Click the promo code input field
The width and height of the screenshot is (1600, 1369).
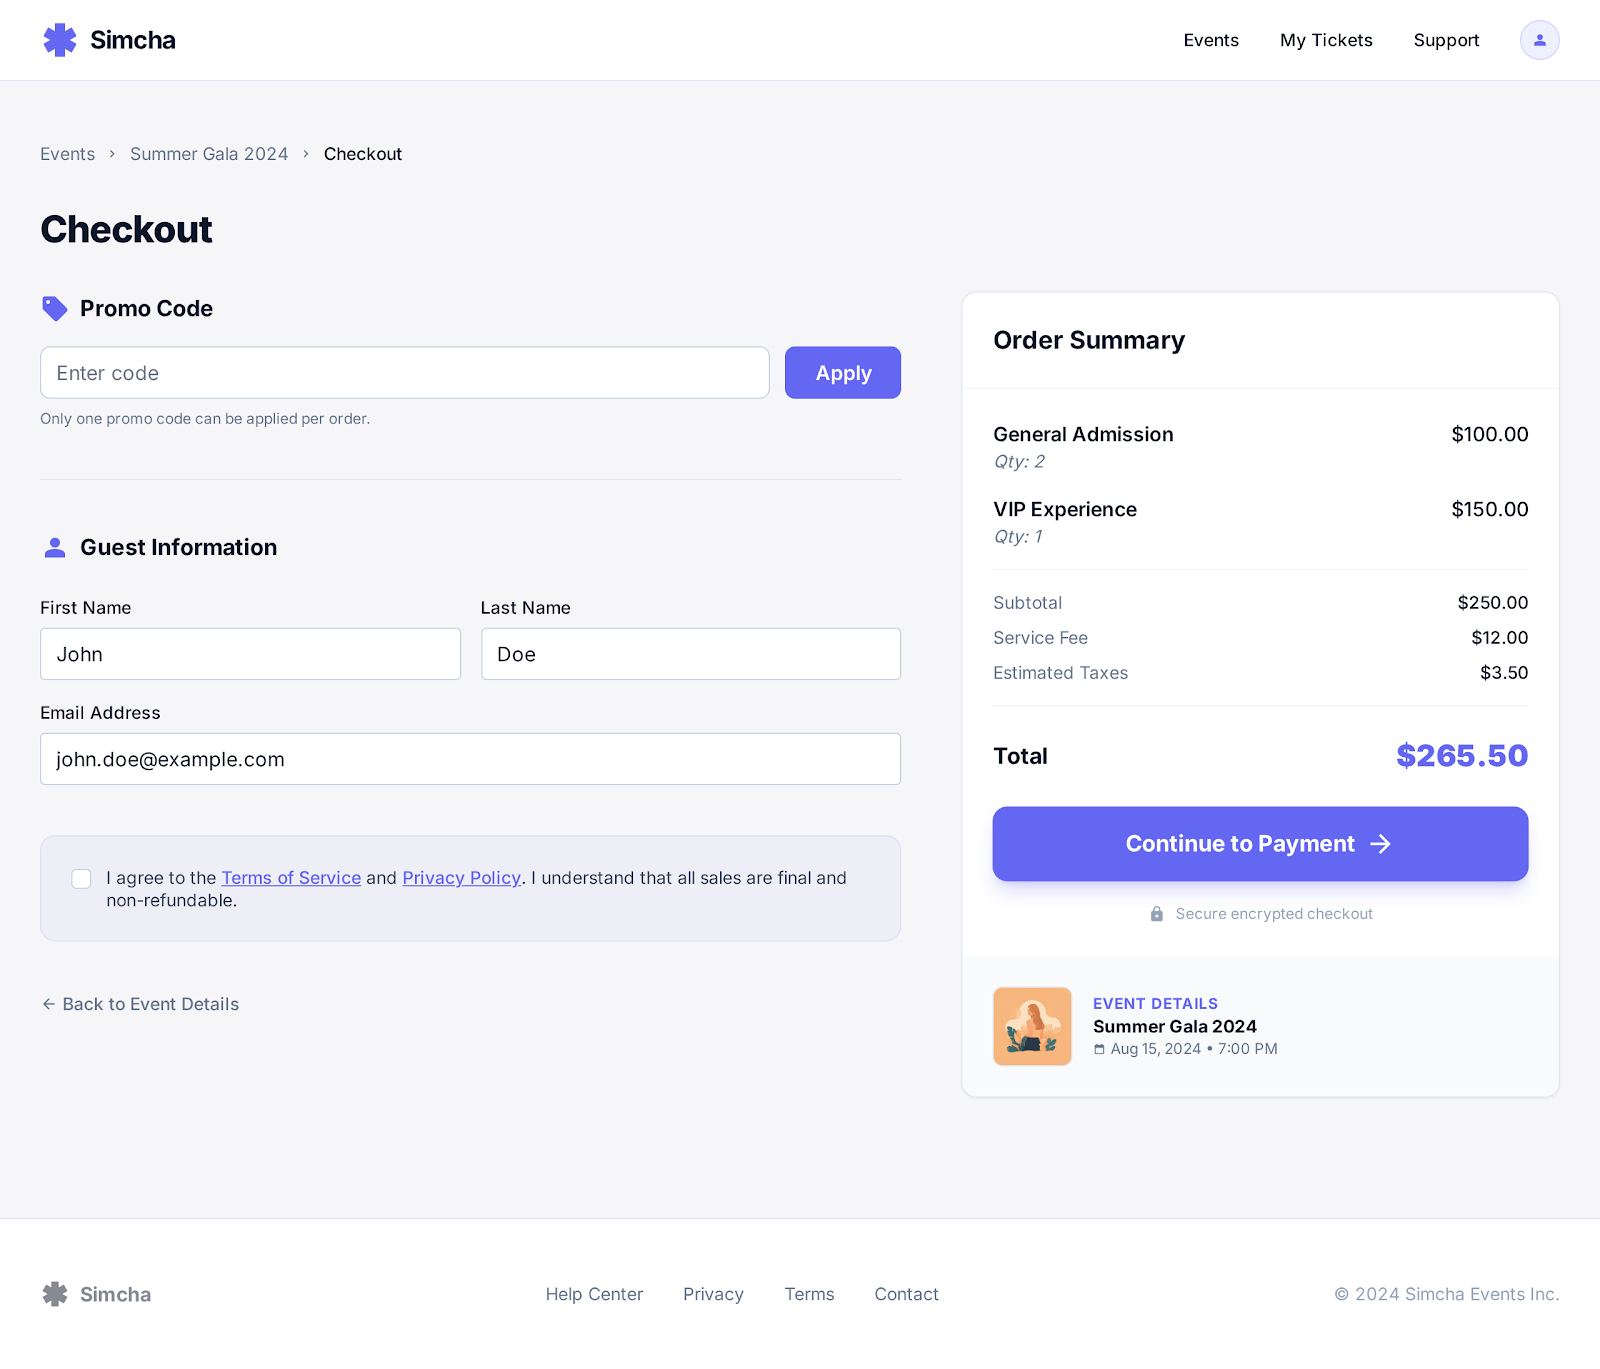pyautogui.click(x=404, y=372)
